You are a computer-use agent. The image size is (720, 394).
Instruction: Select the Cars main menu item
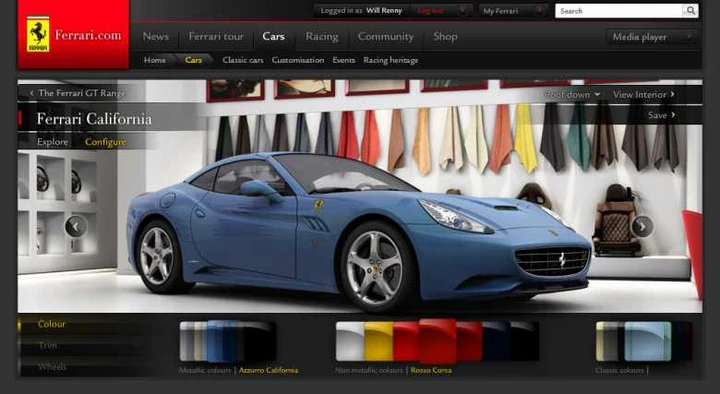(x=274, y=37)
